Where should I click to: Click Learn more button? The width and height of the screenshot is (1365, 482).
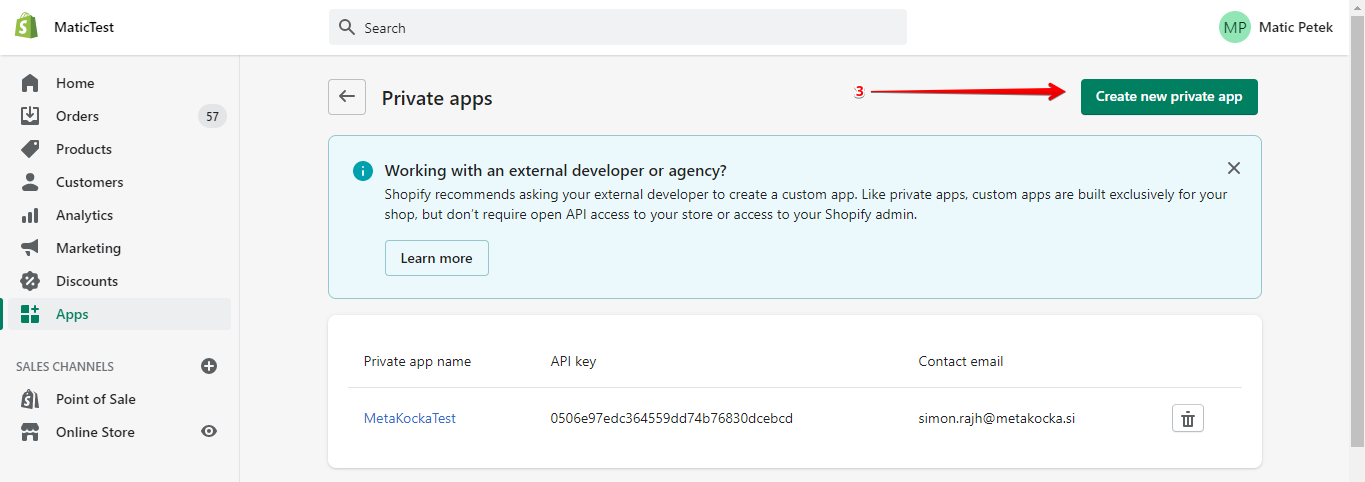(x=437, y=258)
